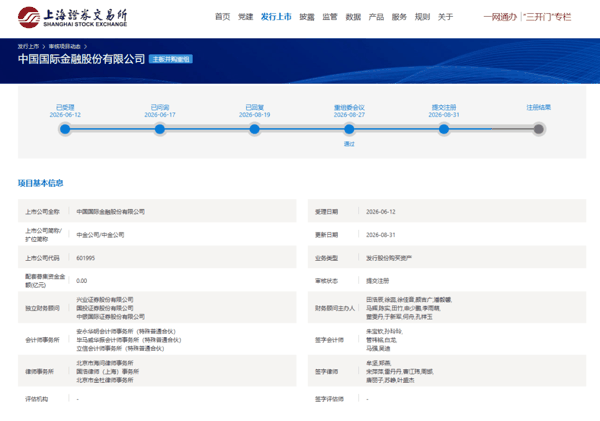Open the 一网通办 link
This screenshot has height=421, width=600.
[x=500, y=17]
